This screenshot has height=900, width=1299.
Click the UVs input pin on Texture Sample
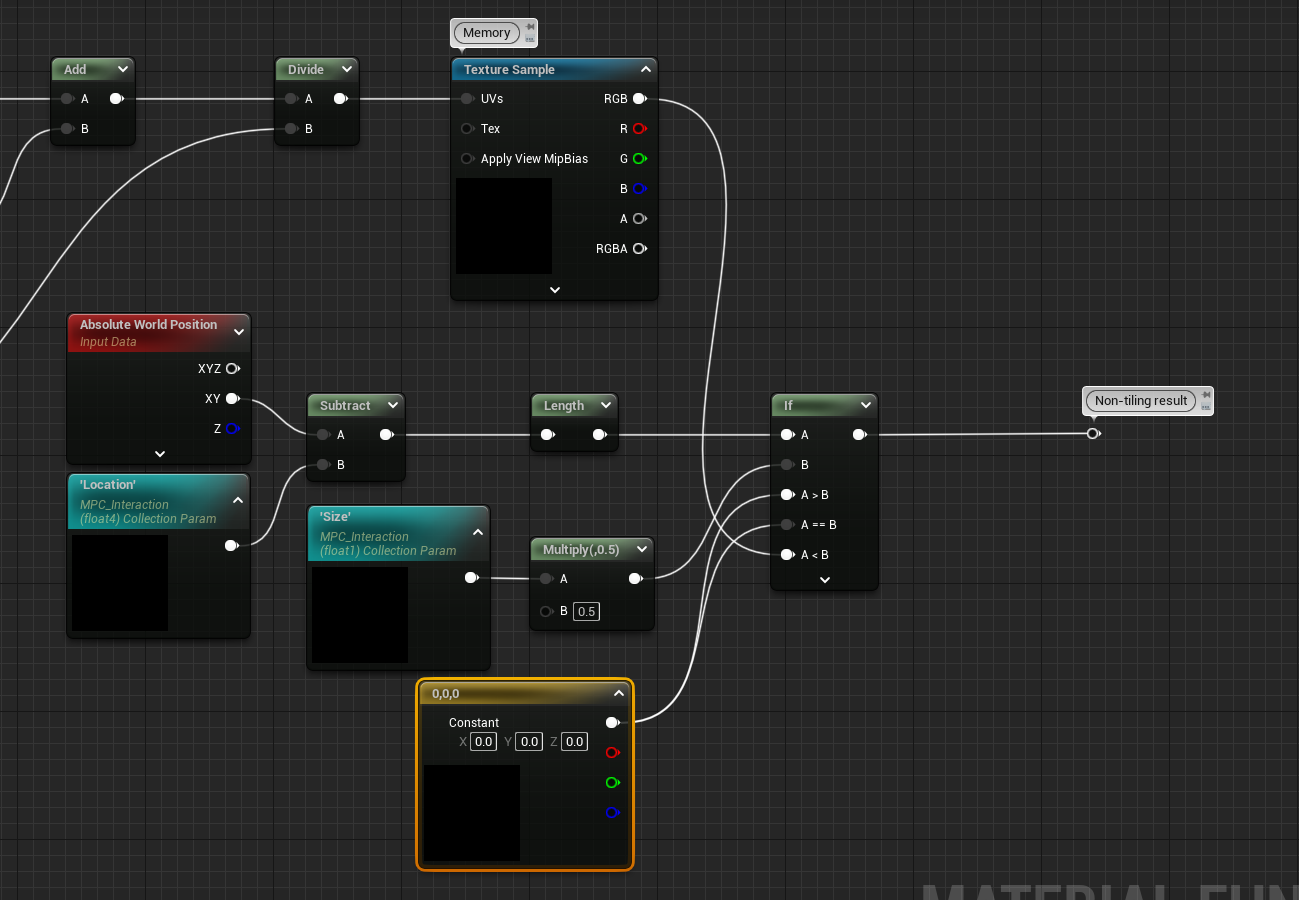(x=466, y=98)
